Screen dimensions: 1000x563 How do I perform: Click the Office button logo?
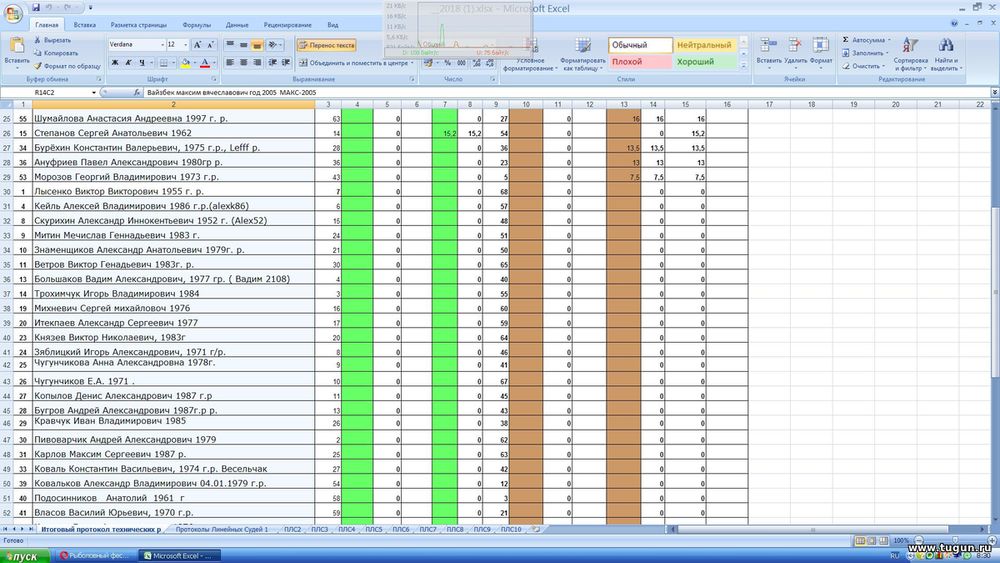tap(13, 13)
